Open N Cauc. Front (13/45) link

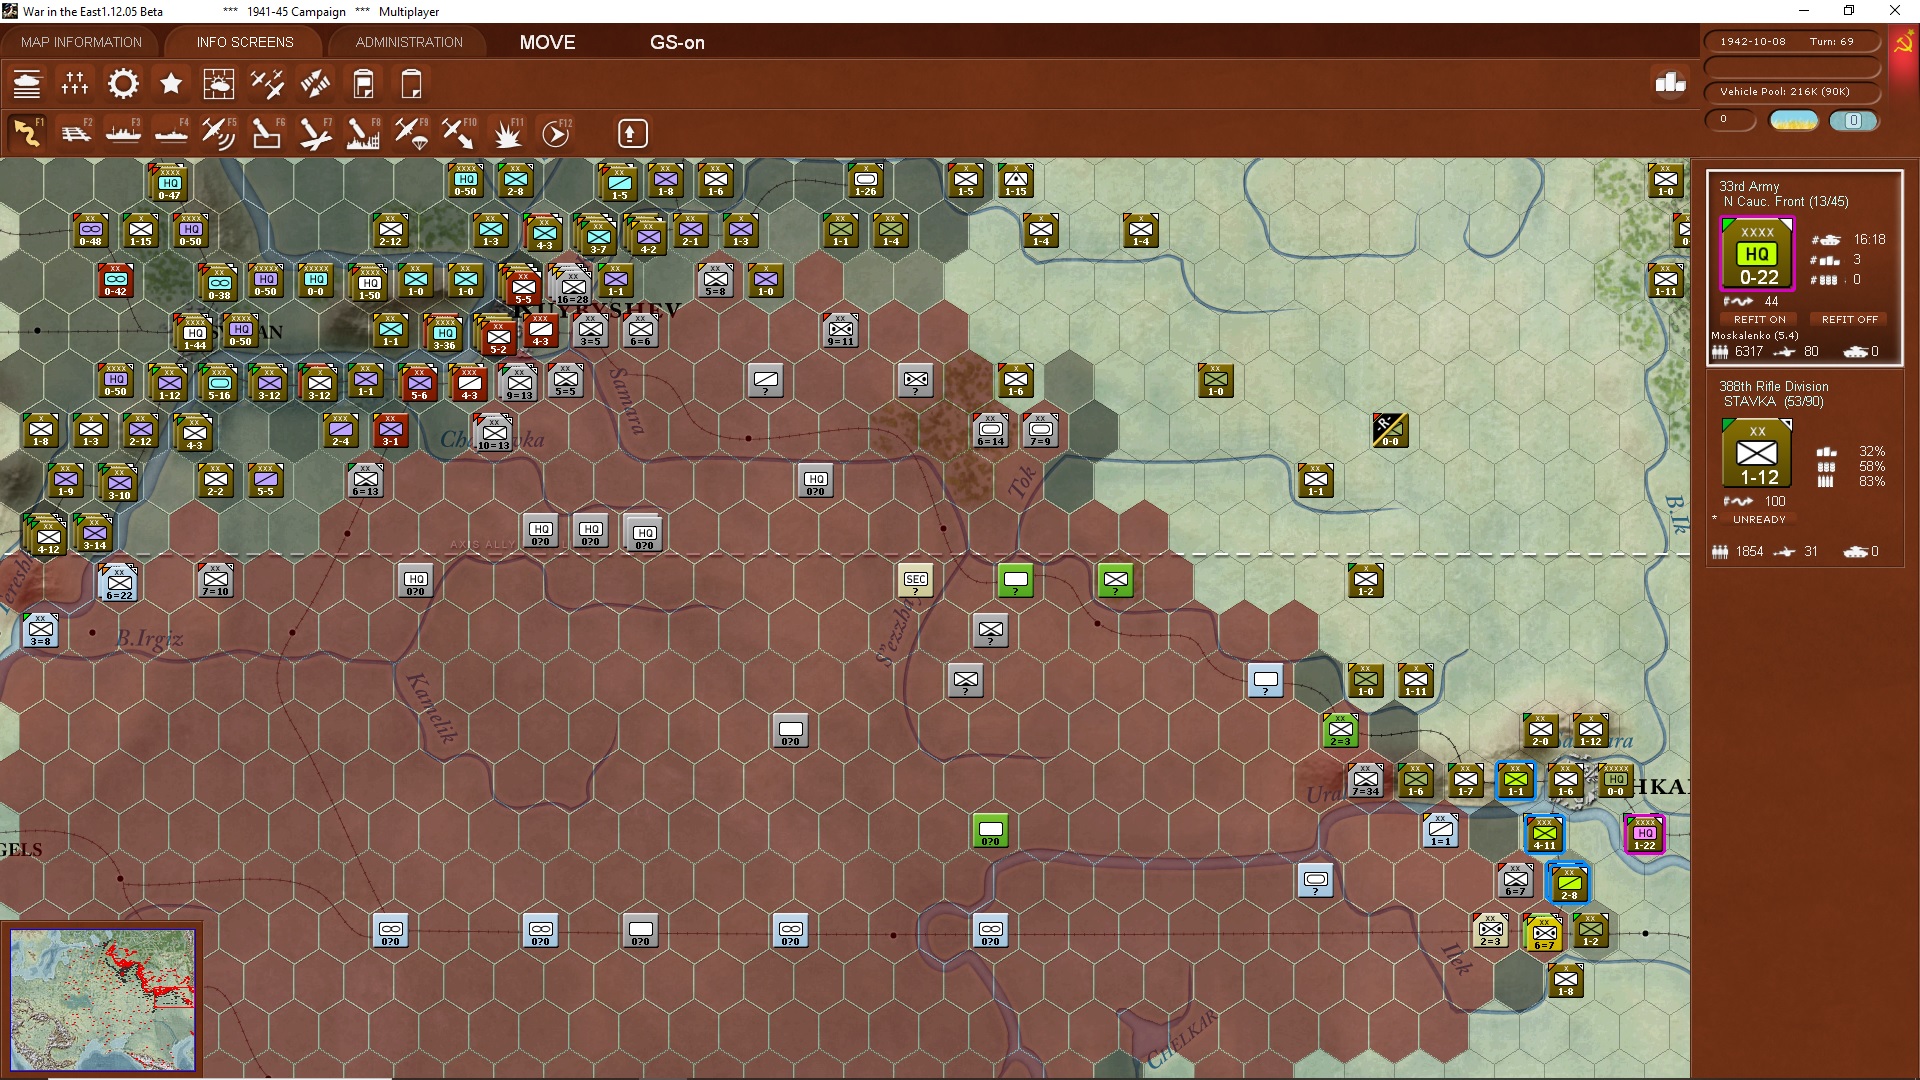point(1785,201)
